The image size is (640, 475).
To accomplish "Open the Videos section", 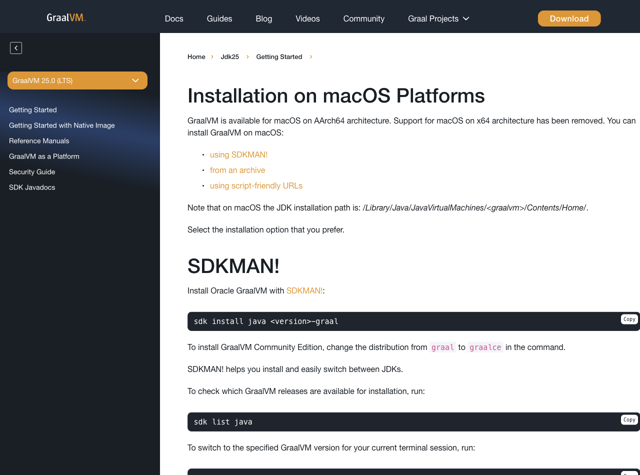I will point(307,19).
